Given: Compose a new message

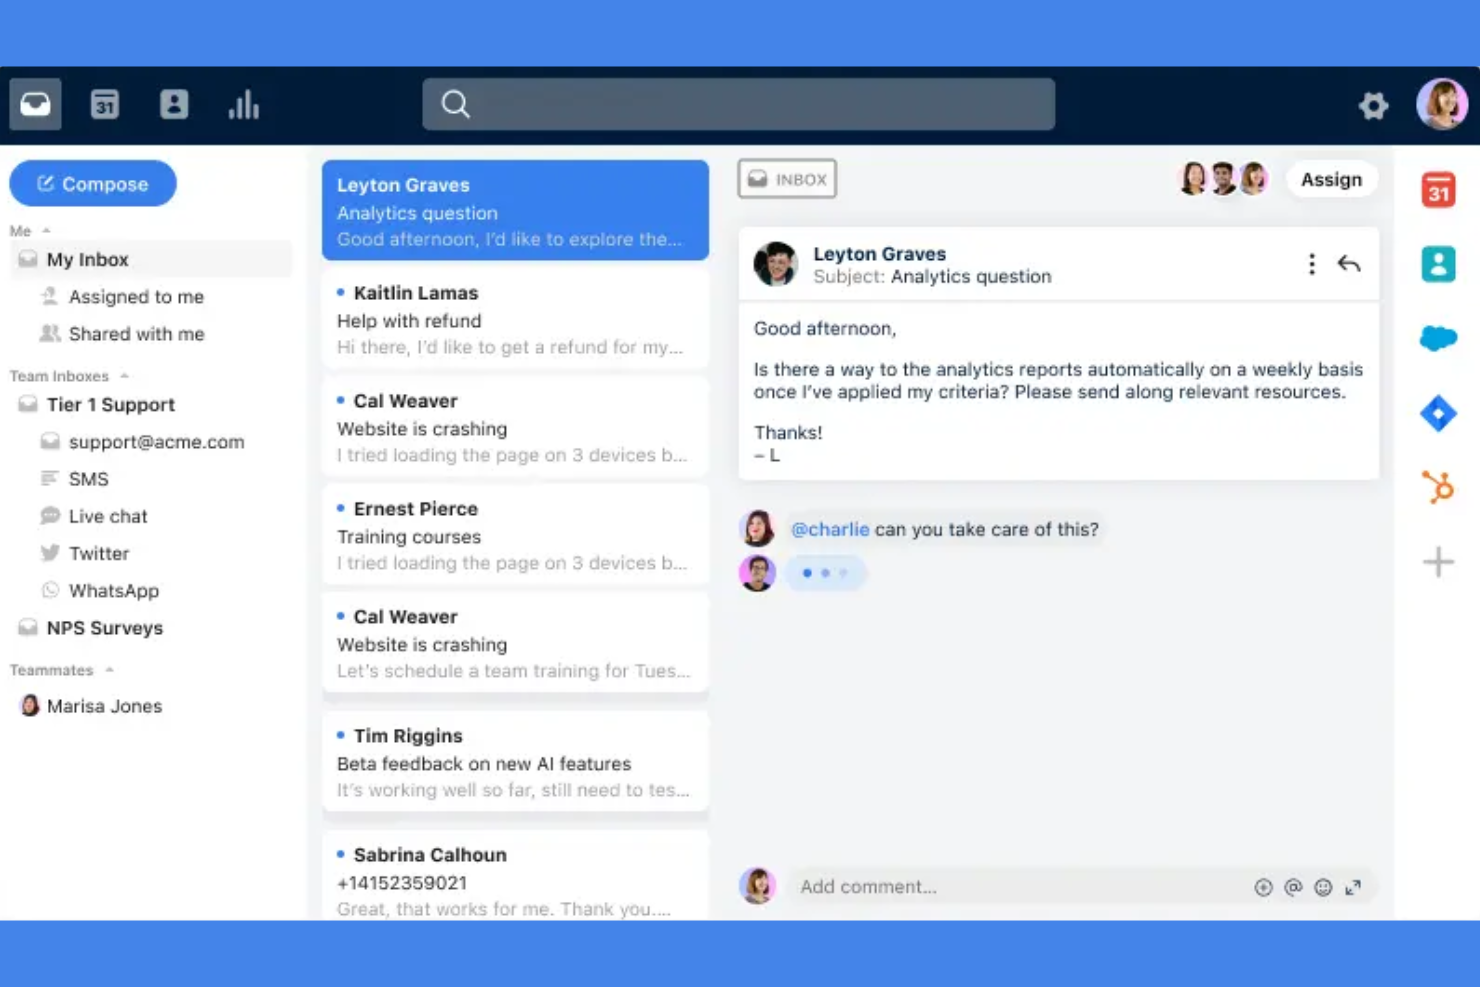Looking at the screenshot, I should pos(92,183).
